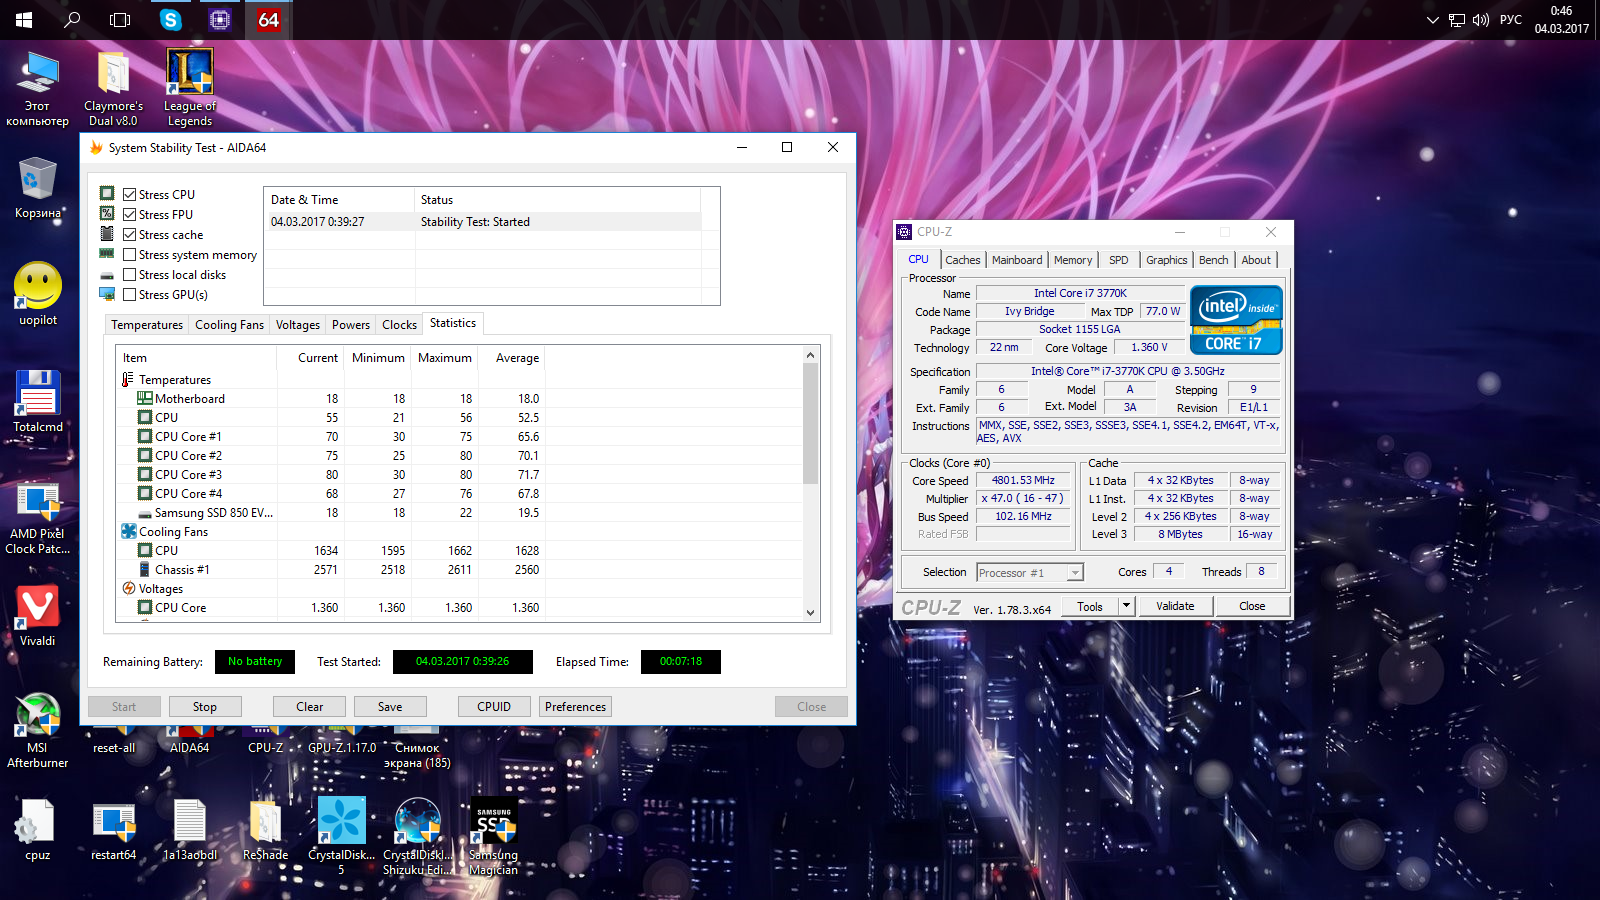Click the Intel Core i7 logo in CPU-Z

pos(1236,319)
